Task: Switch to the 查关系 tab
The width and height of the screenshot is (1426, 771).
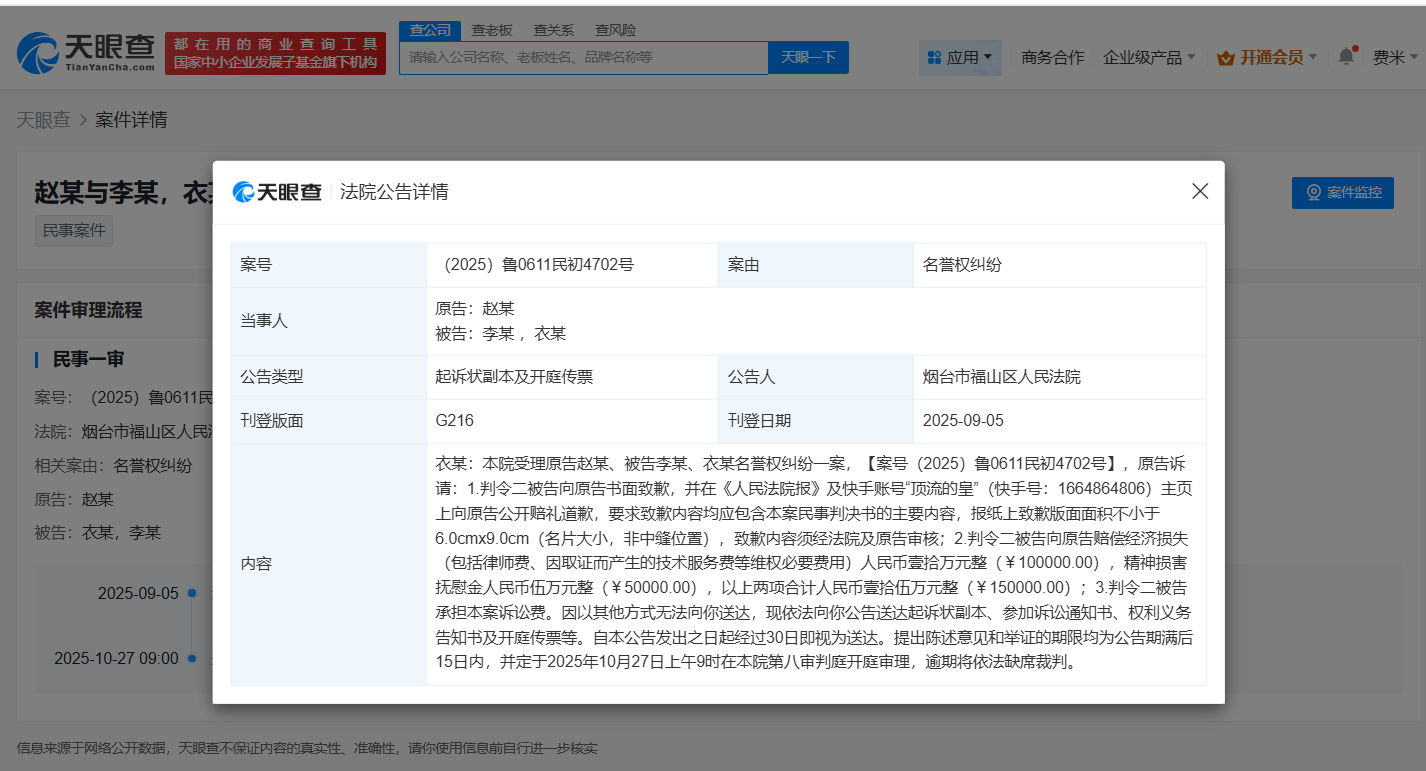Action: point(553,30)
